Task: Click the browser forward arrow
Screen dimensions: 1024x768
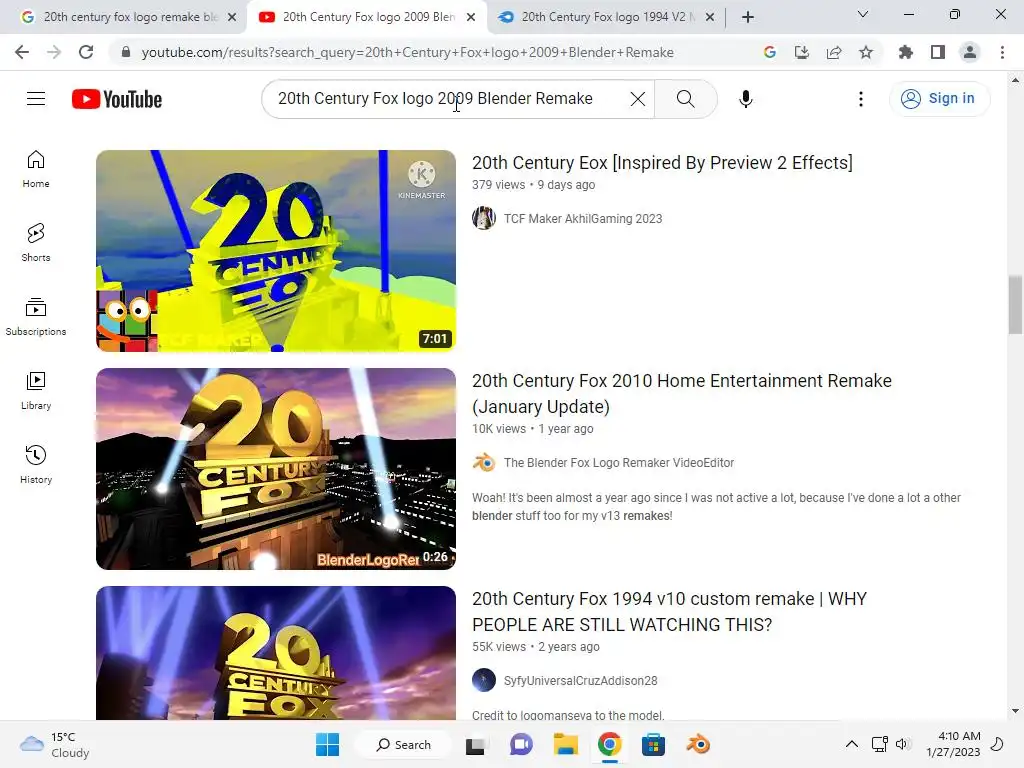Action: pyautogui.click(x=54, y=52)
